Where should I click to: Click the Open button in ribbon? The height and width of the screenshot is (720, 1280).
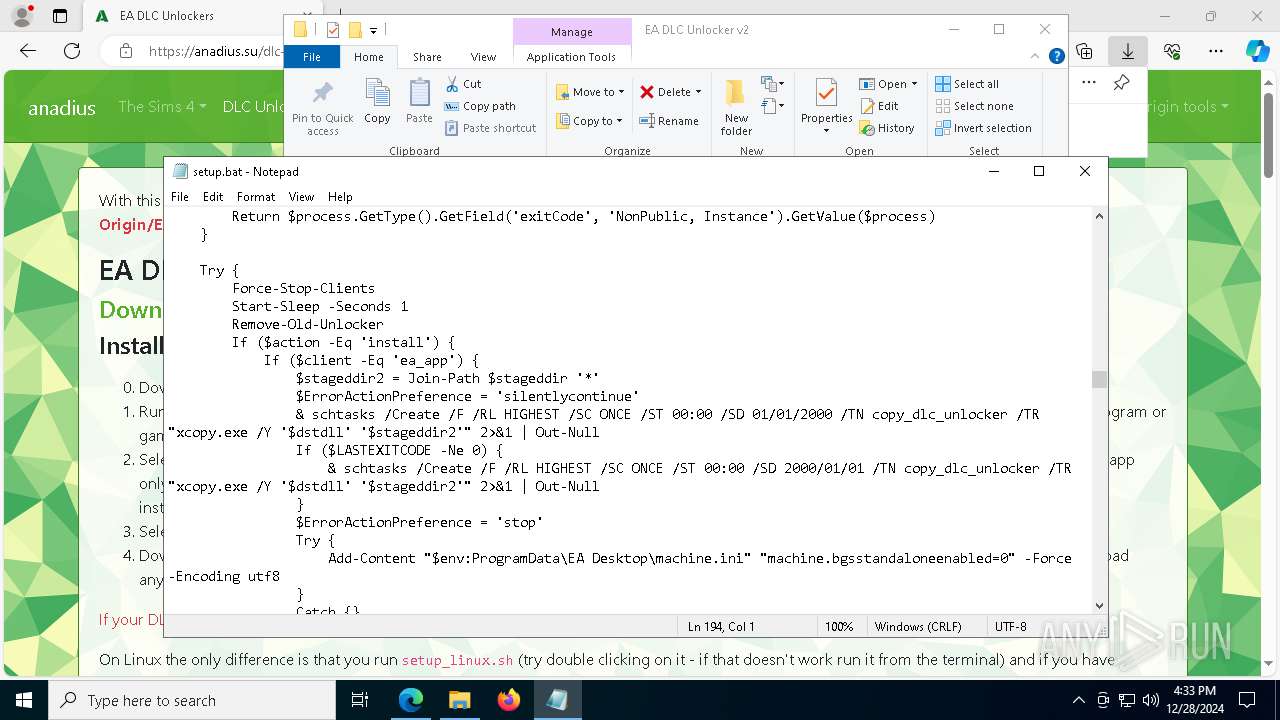tap(883, 84)
